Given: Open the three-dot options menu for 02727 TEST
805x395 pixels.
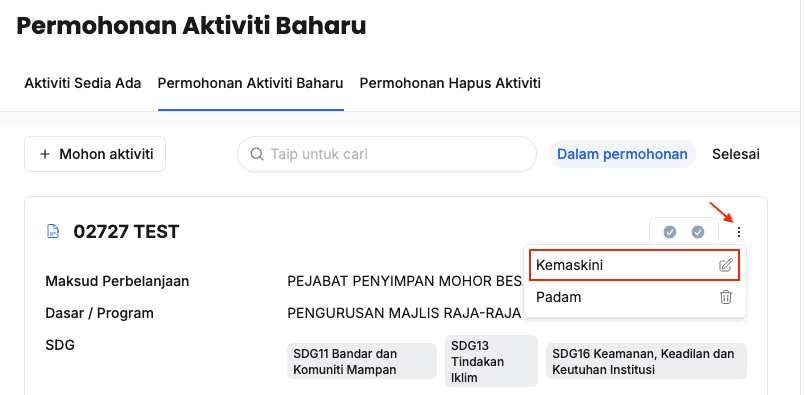Looking at the screenshot, I should pyautogui.click(x=738, y=232).
